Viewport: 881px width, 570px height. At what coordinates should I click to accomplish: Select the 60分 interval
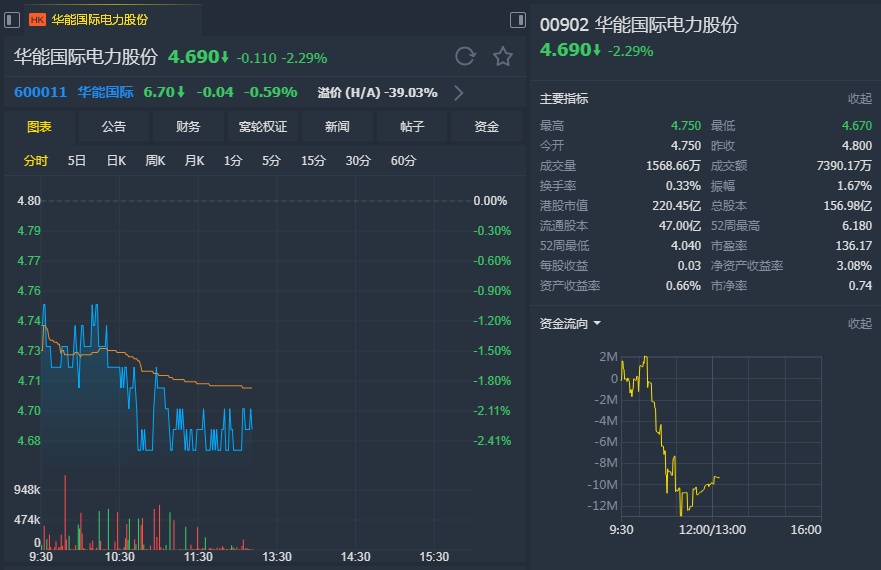coord(403,161)
